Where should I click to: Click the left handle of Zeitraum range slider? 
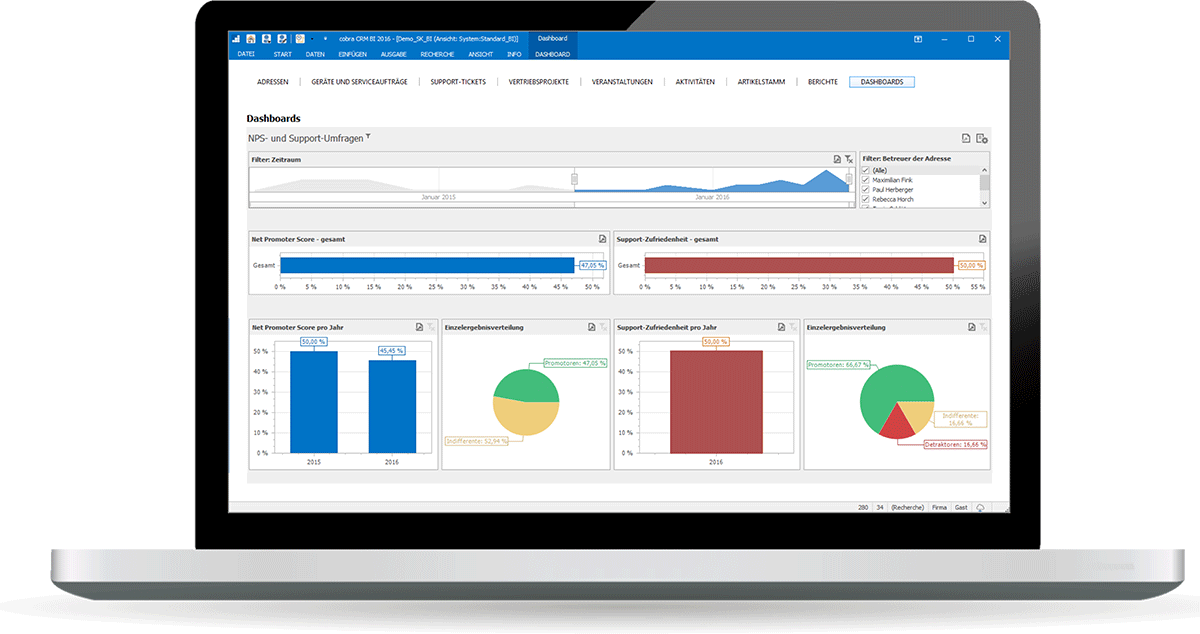click(575, 179)
